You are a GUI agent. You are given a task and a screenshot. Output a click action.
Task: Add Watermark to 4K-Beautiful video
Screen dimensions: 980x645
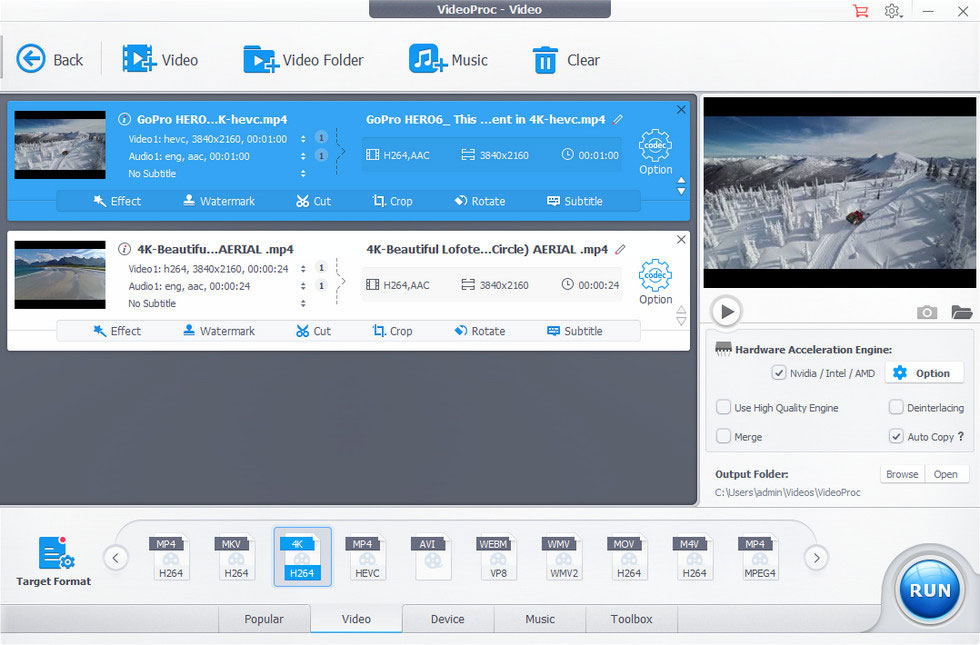coord(219,331)
